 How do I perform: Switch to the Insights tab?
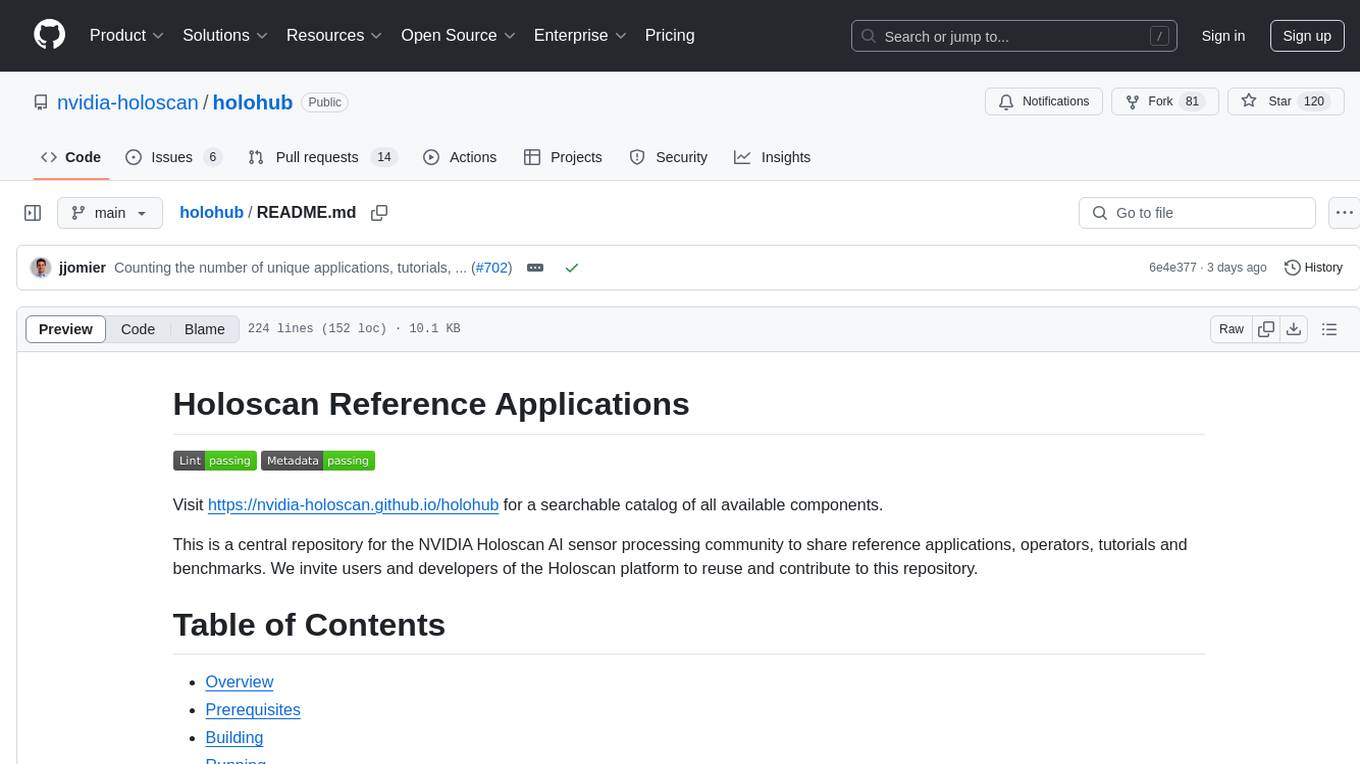[x=773, y=157]
